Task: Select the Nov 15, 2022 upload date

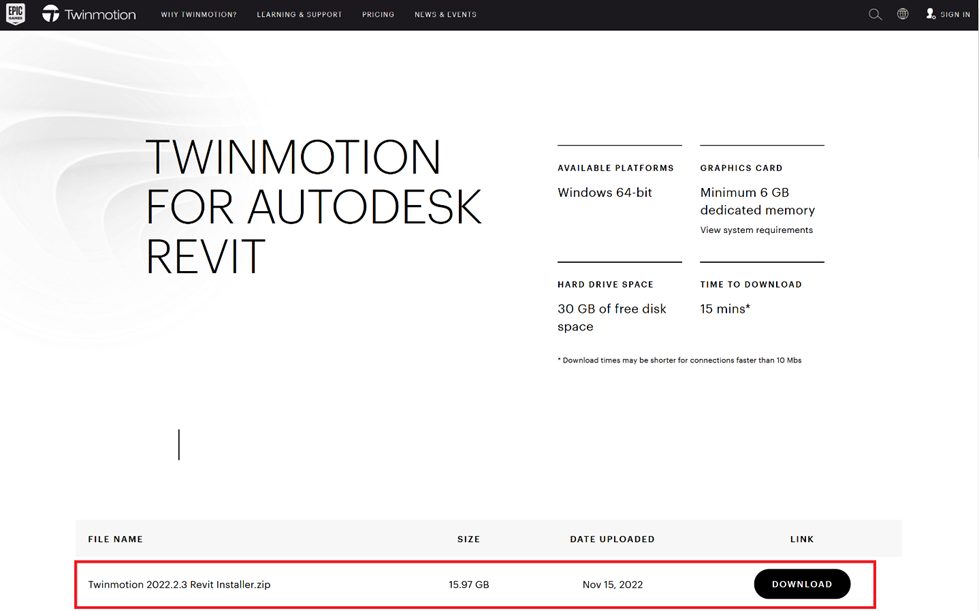Action: tap(612, 585)
